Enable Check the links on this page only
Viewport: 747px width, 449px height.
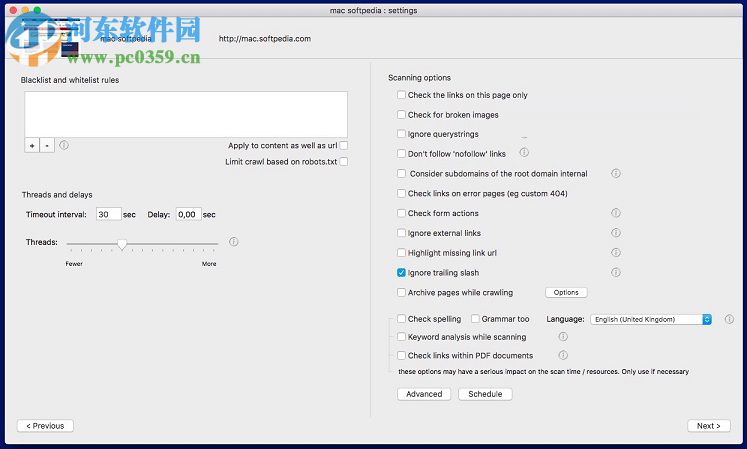(401, 95)
